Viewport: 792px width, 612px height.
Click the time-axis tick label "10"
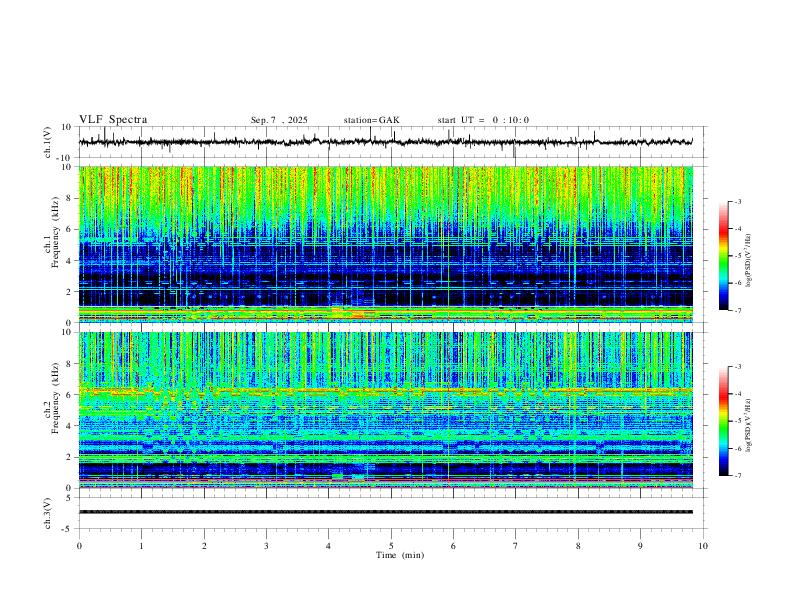[x=703, y=546]
